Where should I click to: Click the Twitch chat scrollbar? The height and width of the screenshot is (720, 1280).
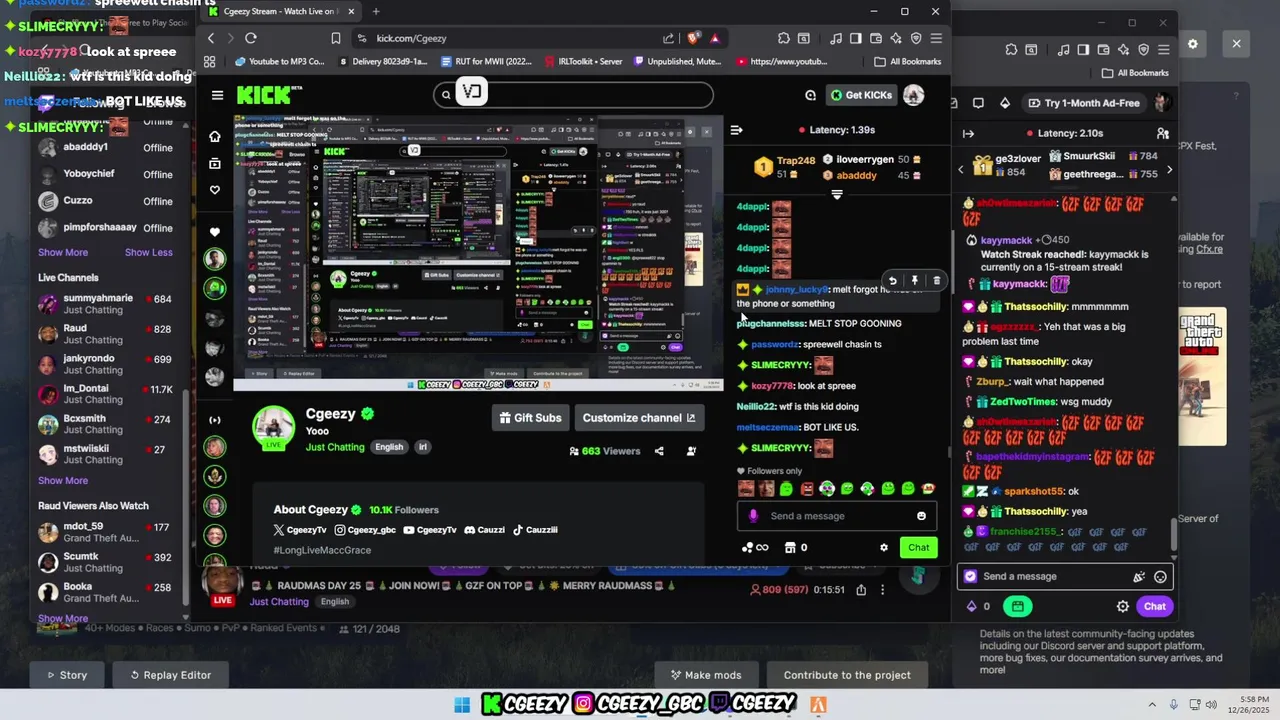[x=1174, y=532]
